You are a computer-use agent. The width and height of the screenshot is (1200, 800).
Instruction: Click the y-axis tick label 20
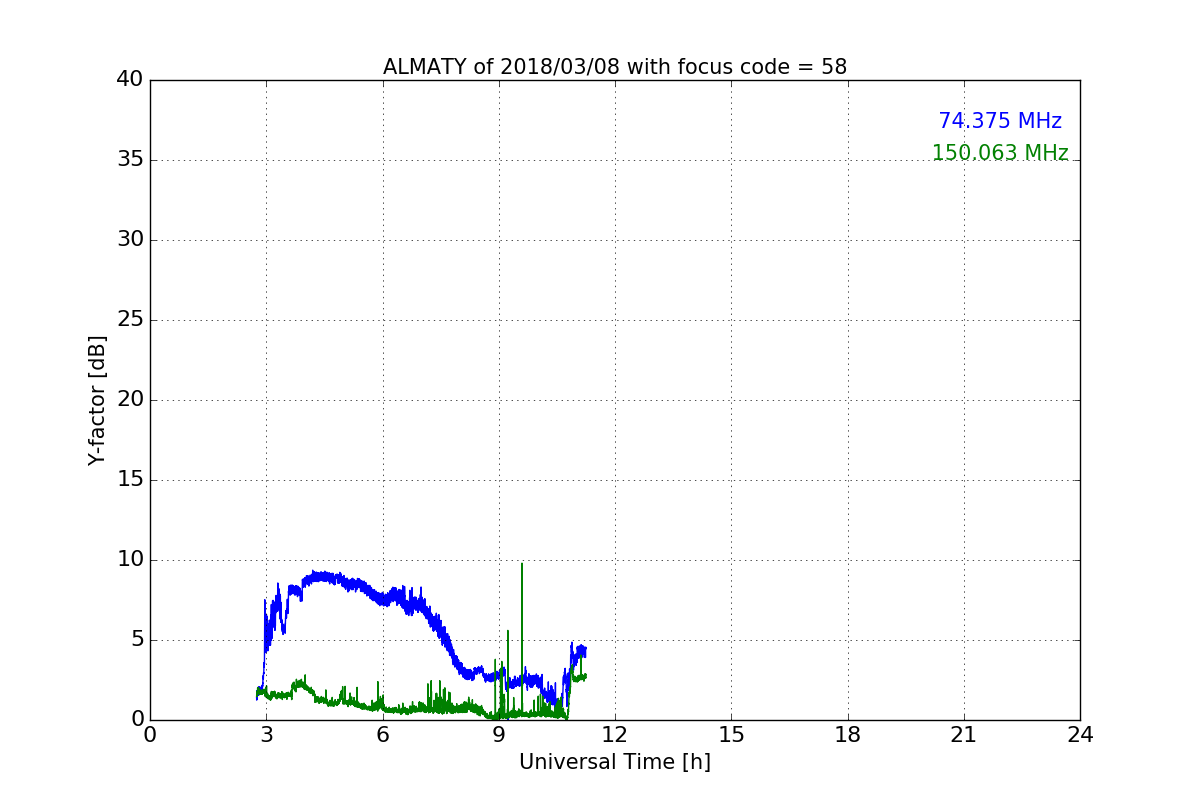pos(129,400)
